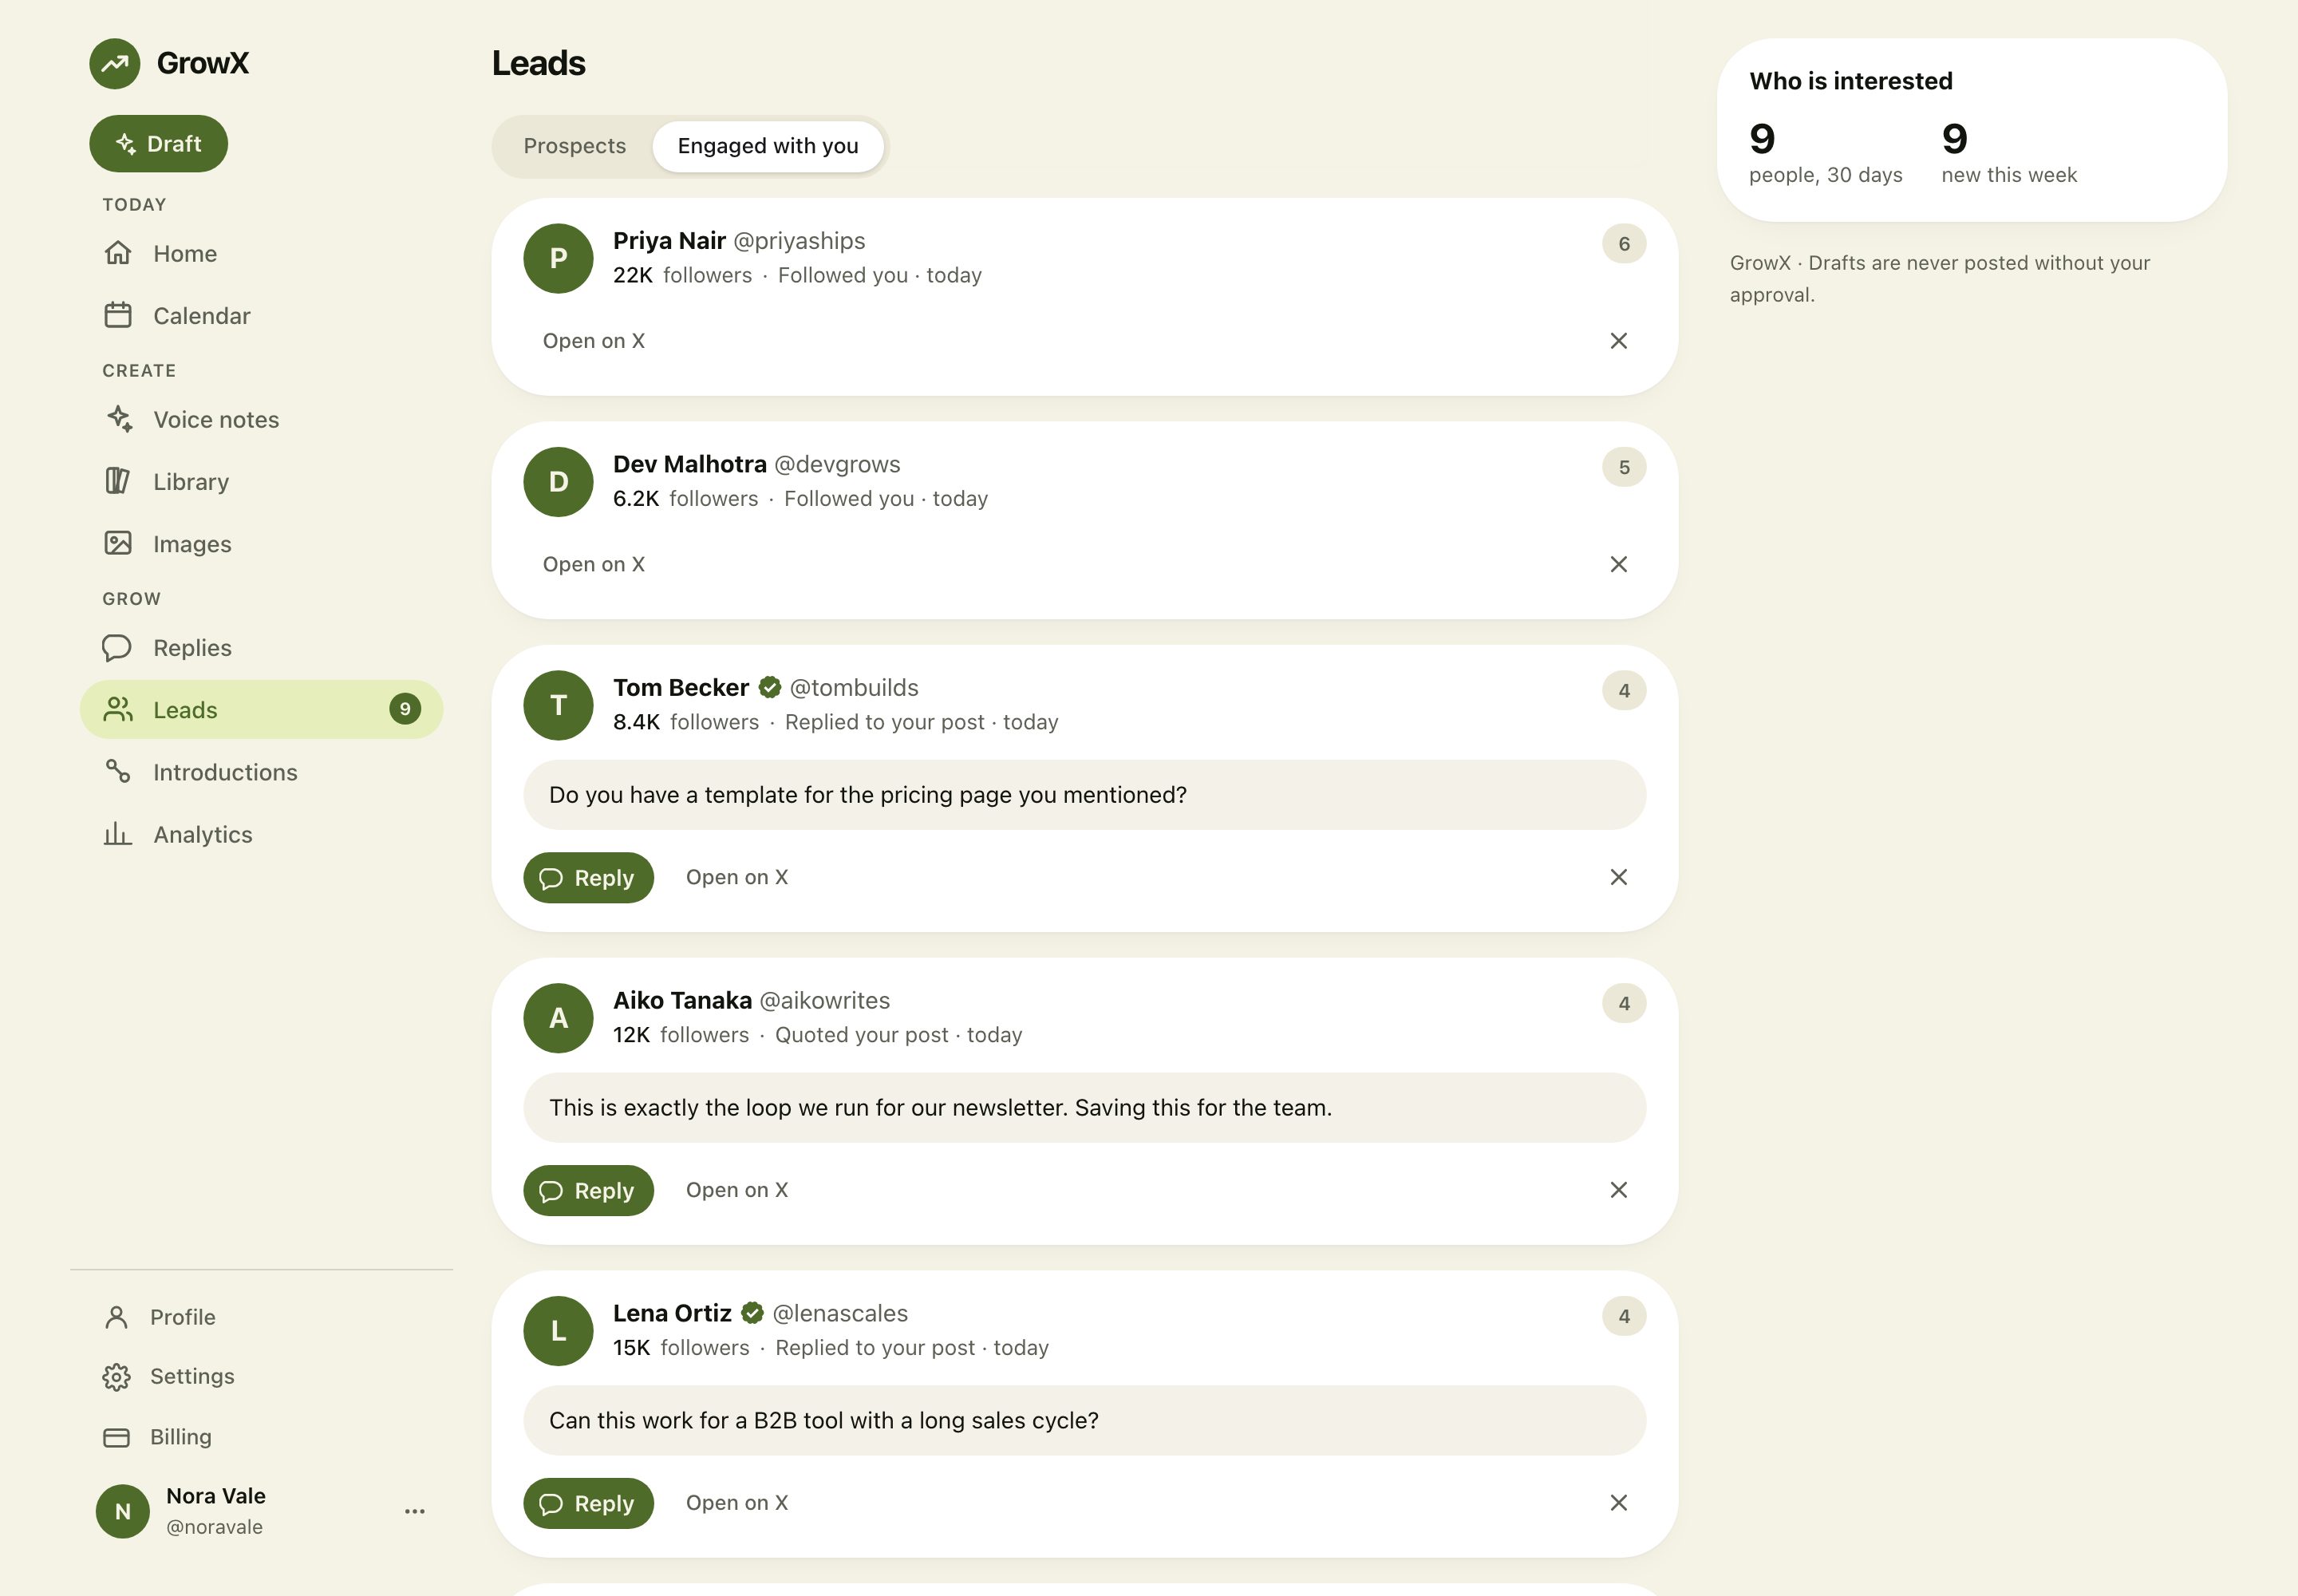Open Priya Nair on X
This screenshot has width=2298, height=1596.
(594, 341)
